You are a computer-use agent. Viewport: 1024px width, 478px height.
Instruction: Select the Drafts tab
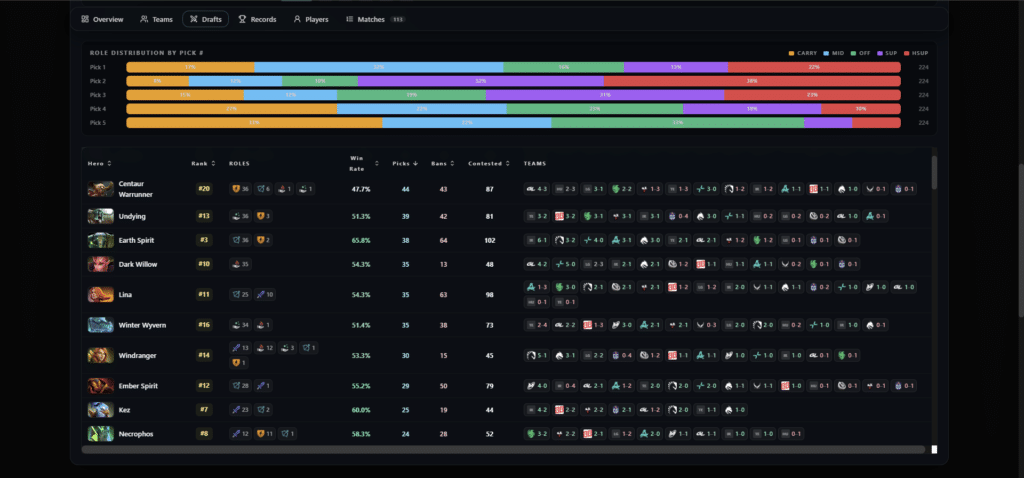point(206,20)
